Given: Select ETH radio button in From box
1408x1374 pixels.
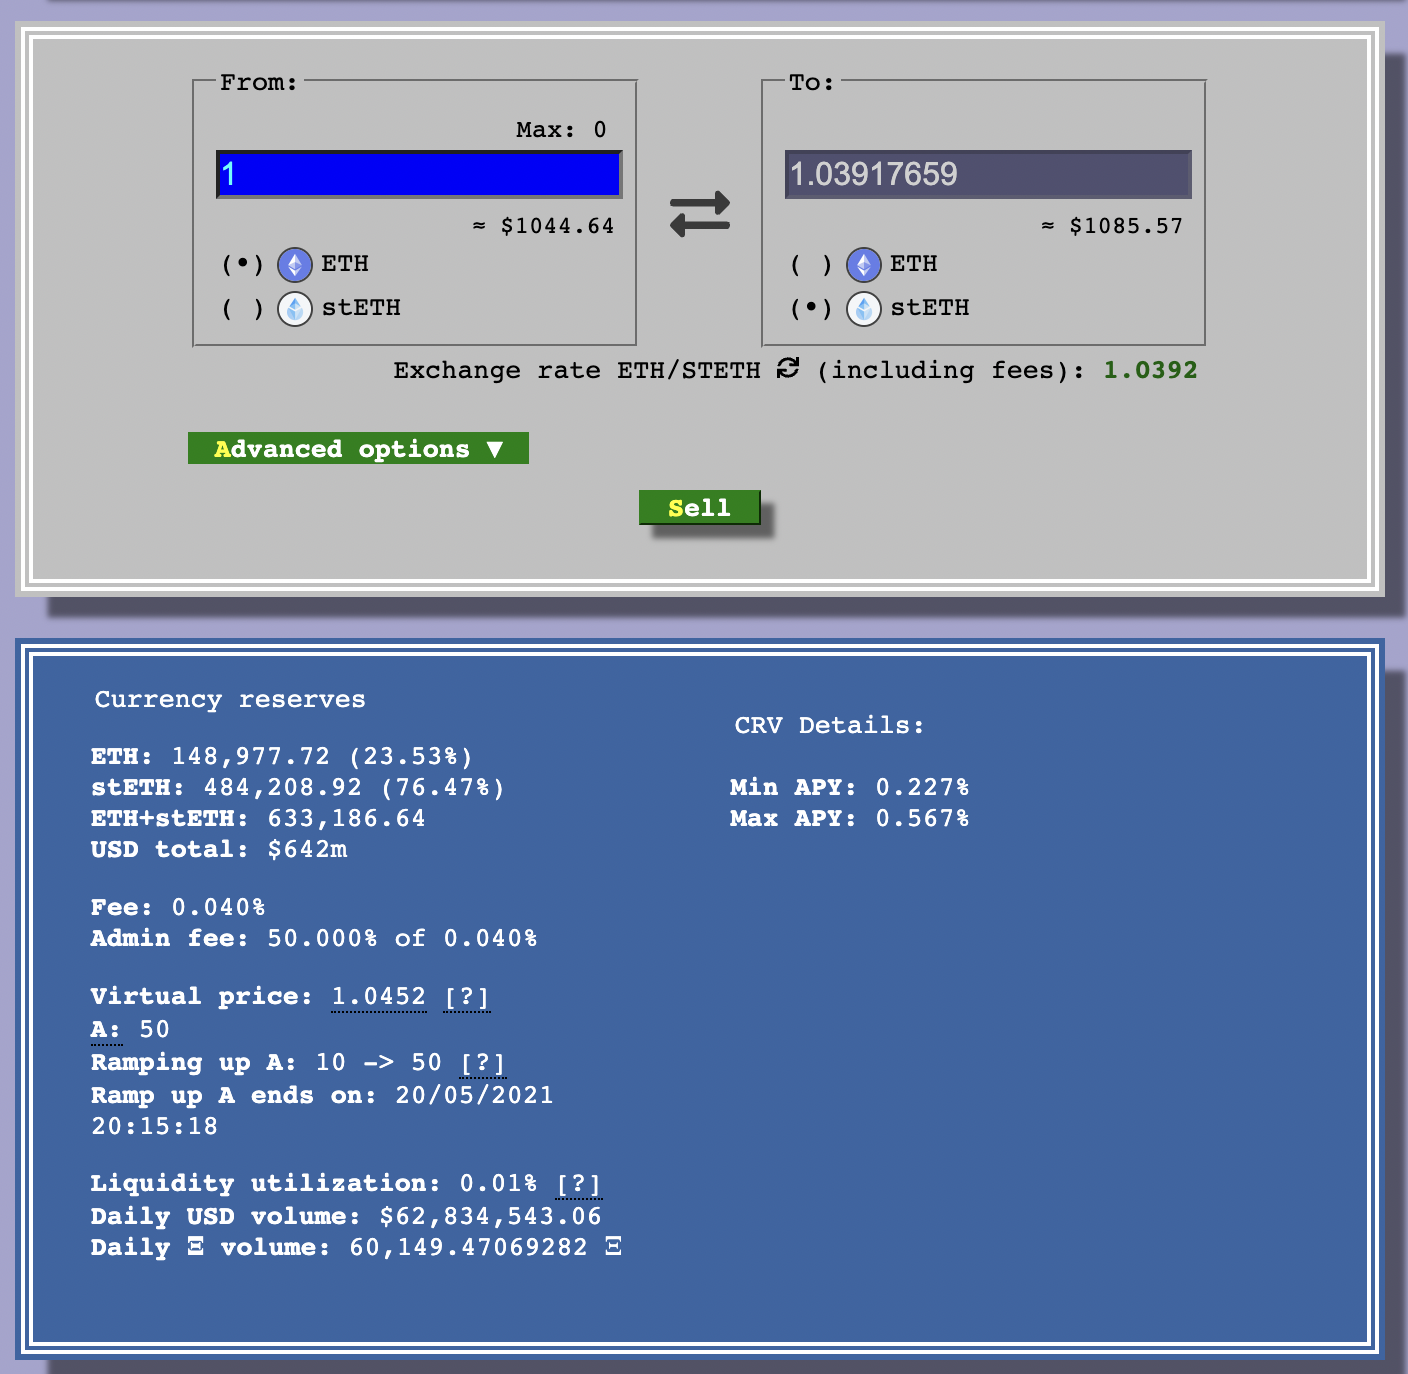Looking at the screenshot, I should coord(242,265).
